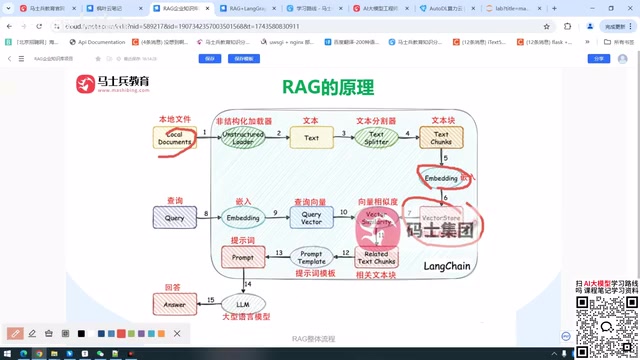Open the tab search dropdown
Screen dimensions: 640x360
pyautogui.click(x=8, y=8)
